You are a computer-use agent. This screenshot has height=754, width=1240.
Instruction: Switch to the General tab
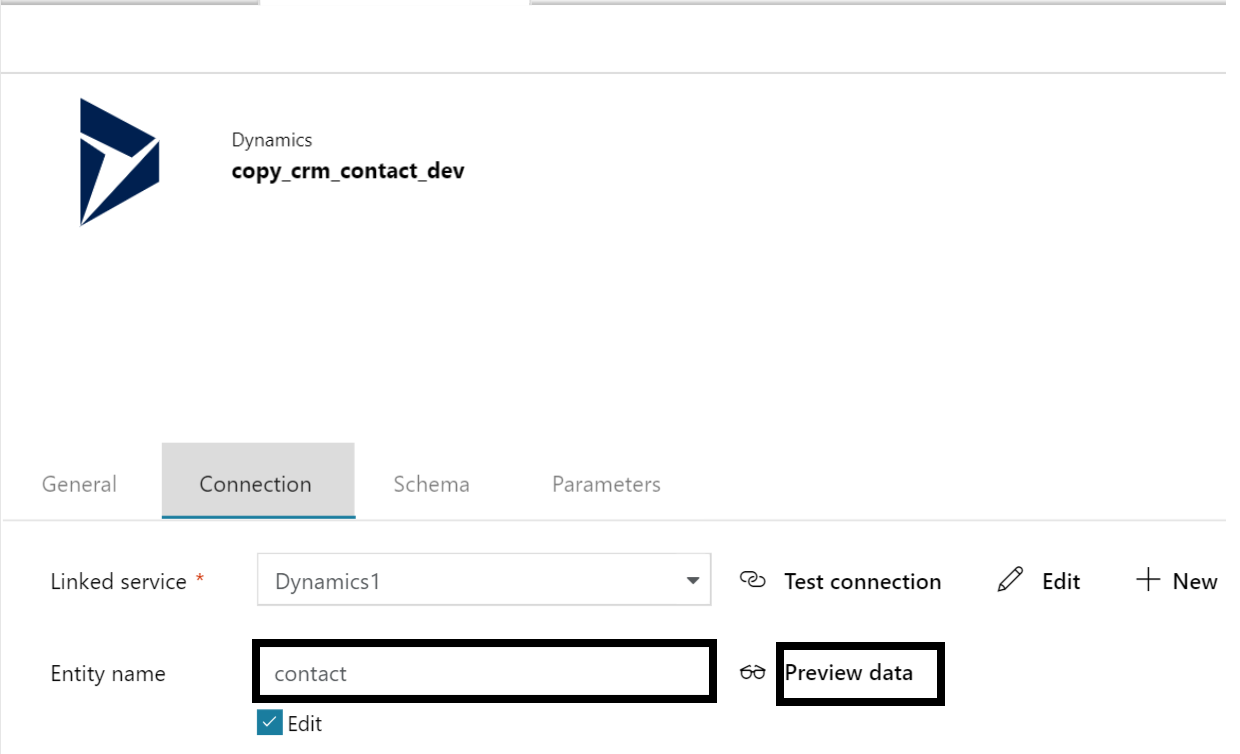(x=79, y=484)
